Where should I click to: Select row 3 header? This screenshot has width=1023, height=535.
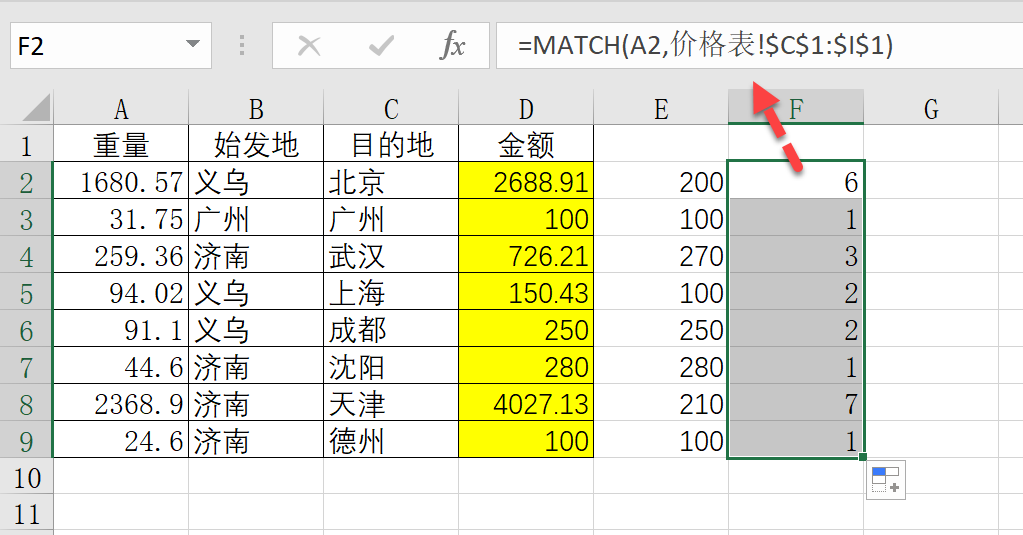(x=26, y=218)
